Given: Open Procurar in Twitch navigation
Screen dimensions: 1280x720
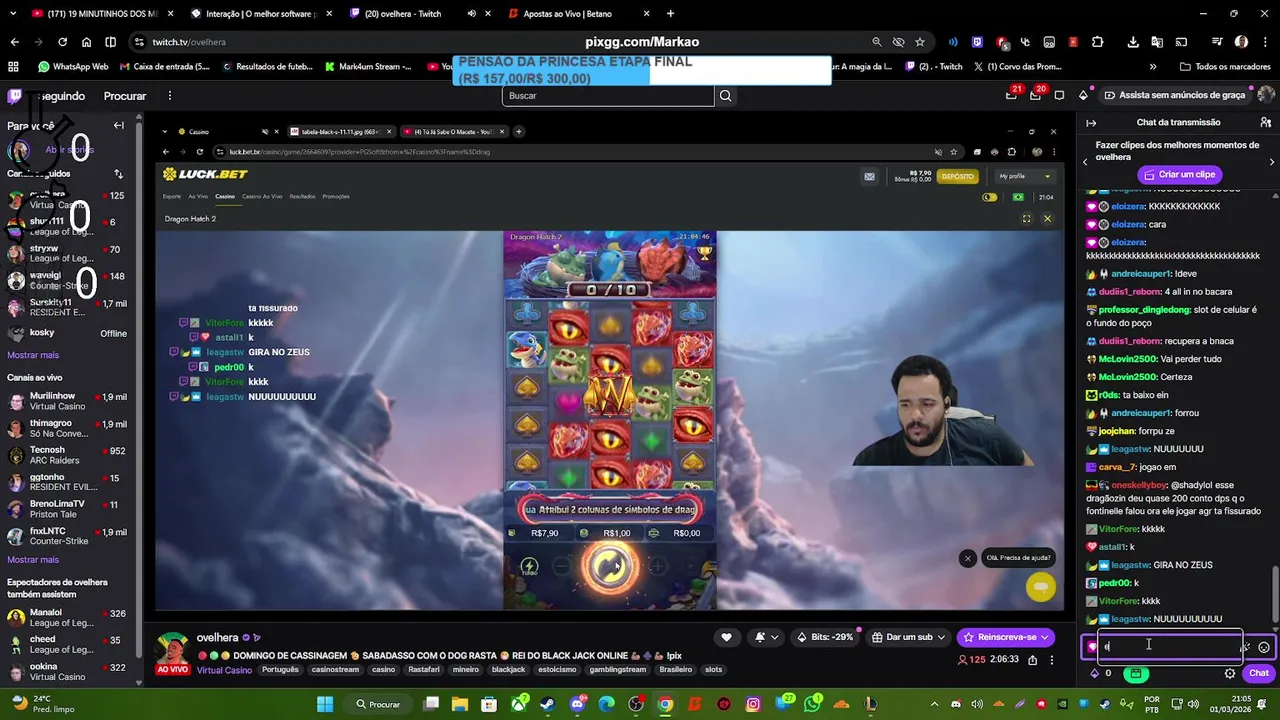Looking at the screenshot, I should pyautogui.click(x=125, y=96).
